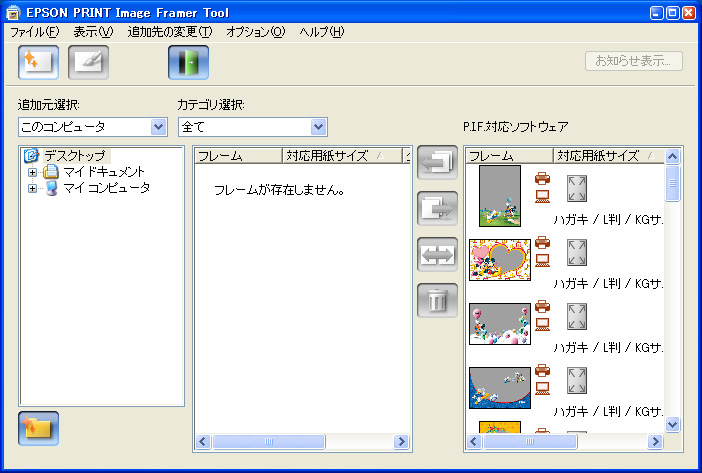This screenshot has width=702, height=473.
Task: Expand the マイ コンピュータ tree node
Action: [x=32, y=188]
